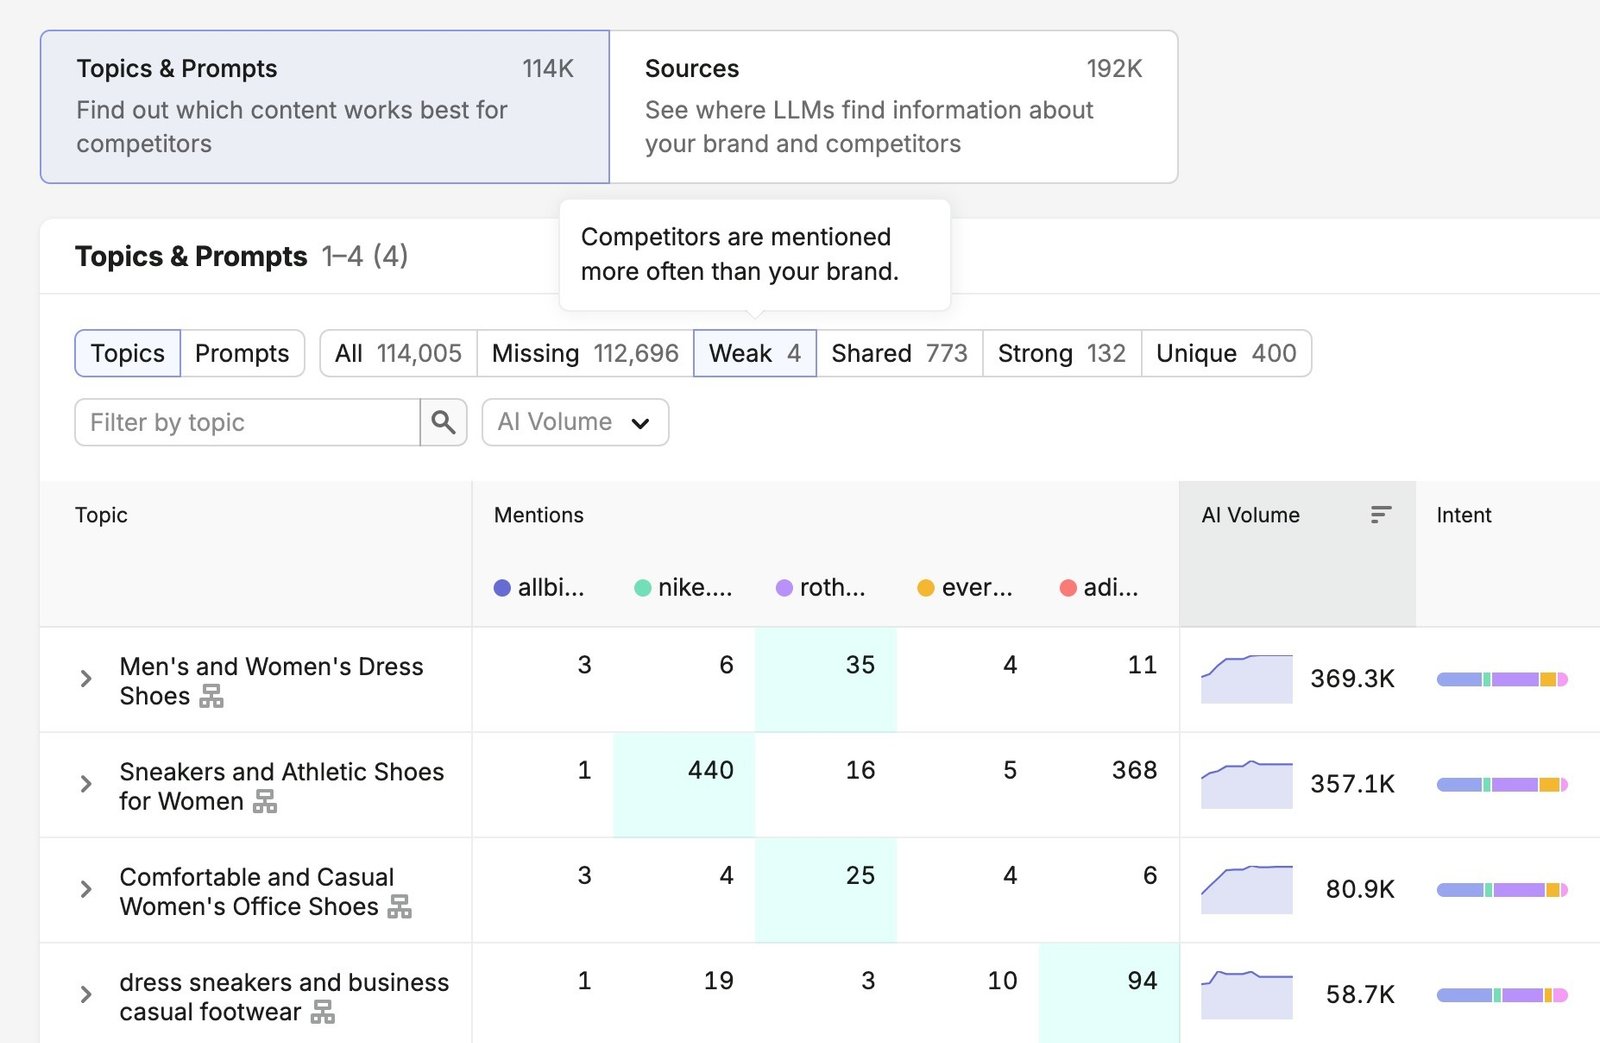Open Men's and Women's Dress Shoes topic

point(271,681)
